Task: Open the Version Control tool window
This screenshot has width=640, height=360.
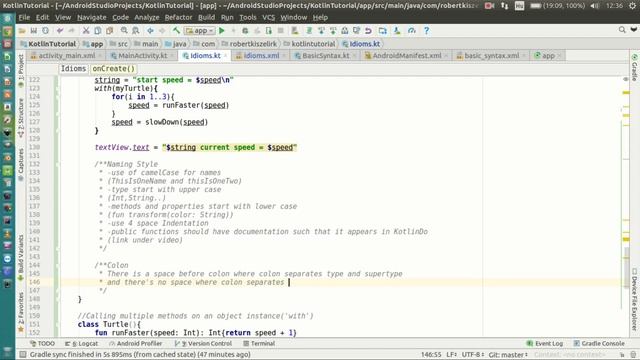Action: [x=203, y=344]
